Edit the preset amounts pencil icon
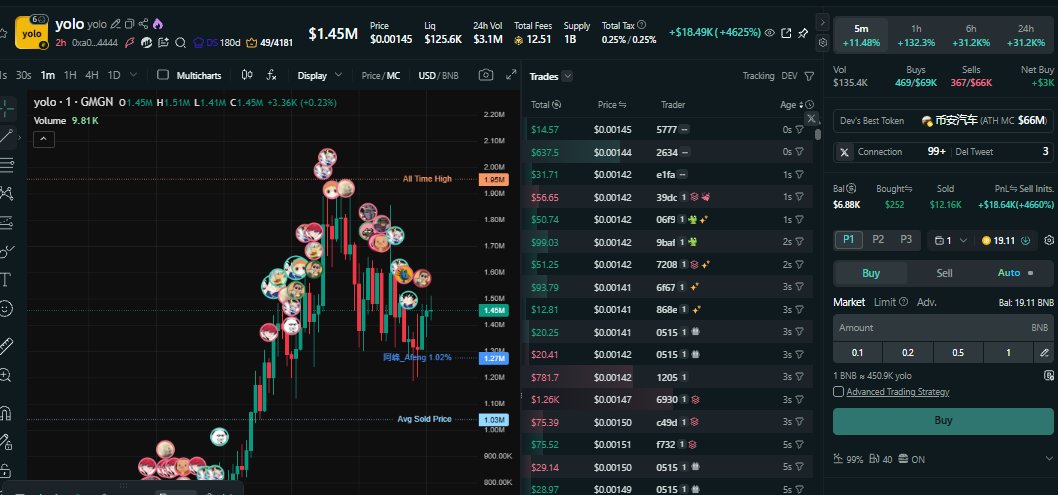 coord(1045,352)
